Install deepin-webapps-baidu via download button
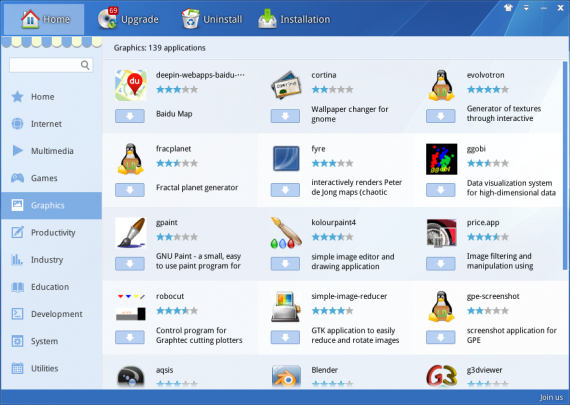 130,116
